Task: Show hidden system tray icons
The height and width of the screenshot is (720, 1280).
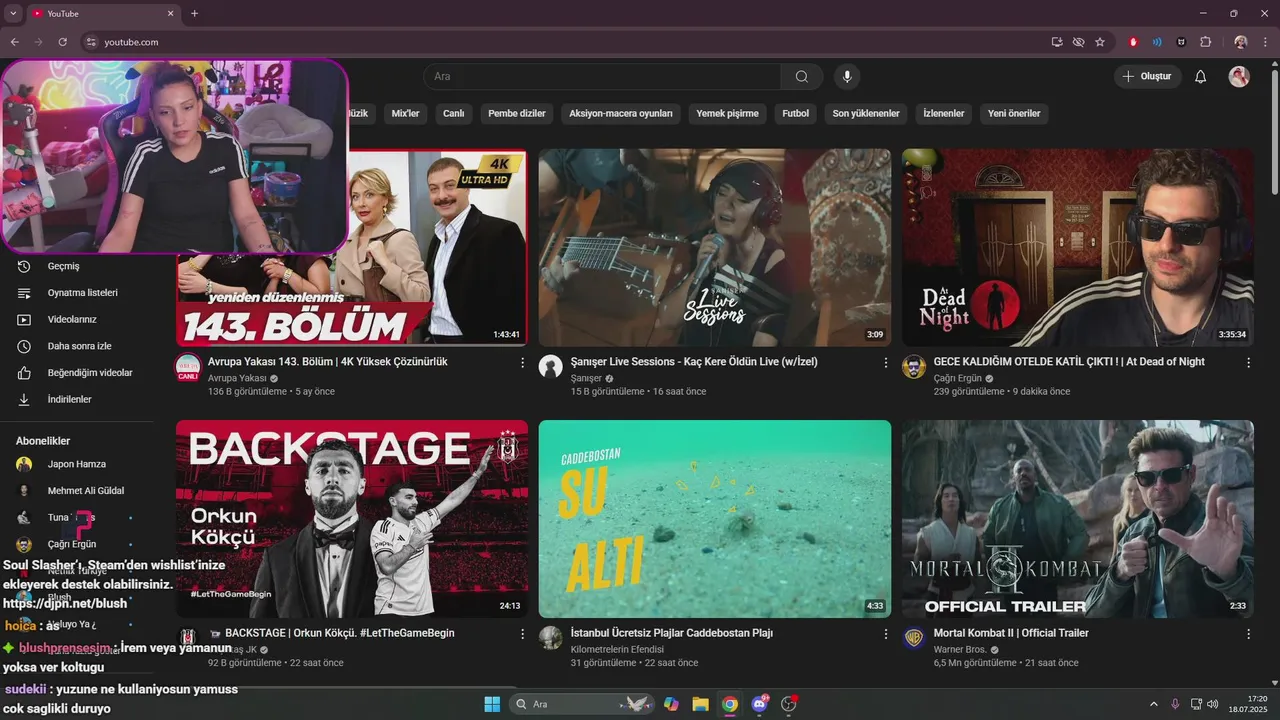Action: point(1155,704)
